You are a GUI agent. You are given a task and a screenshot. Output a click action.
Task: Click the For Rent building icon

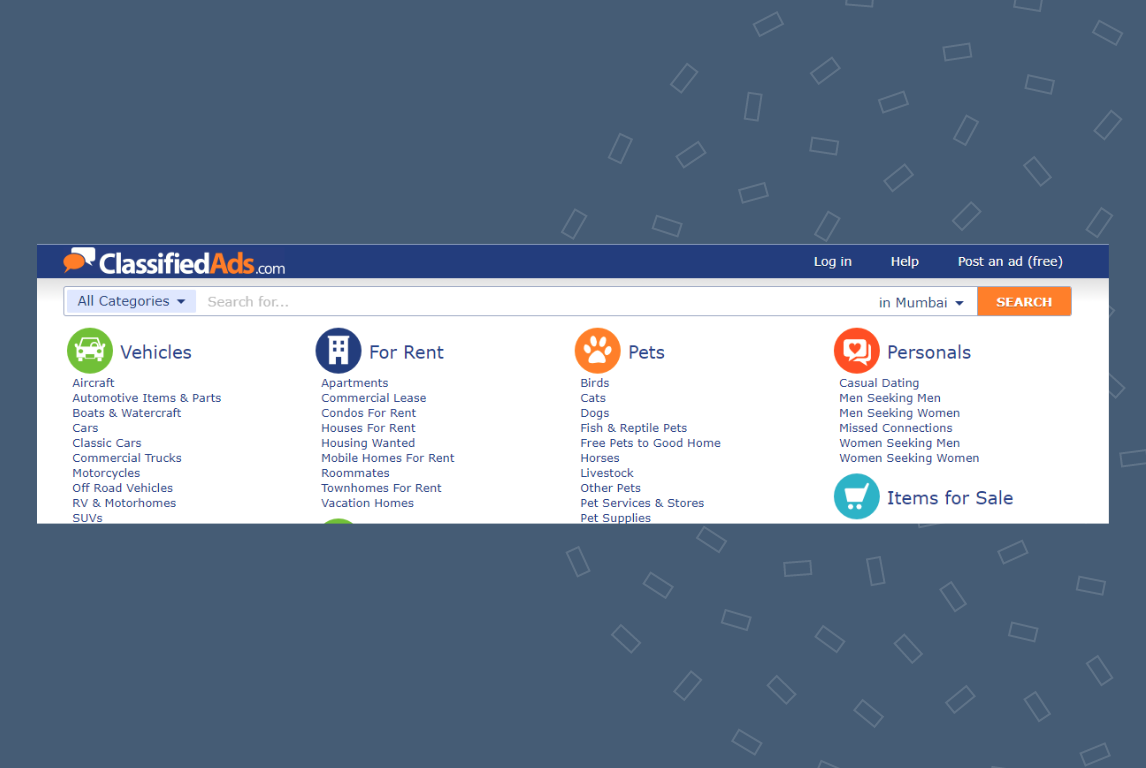click(x=338, y=350)
